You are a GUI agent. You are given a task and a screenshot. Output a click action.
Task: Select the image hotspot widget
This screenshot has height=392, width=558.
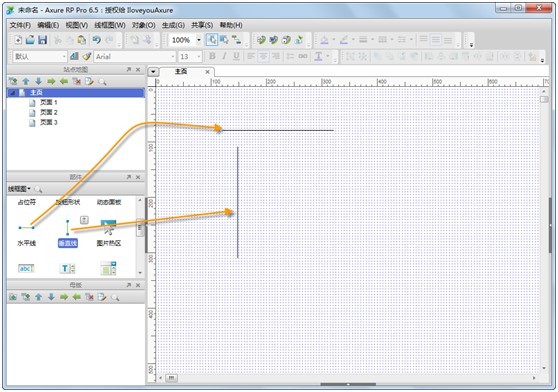(x=109, y=233)
